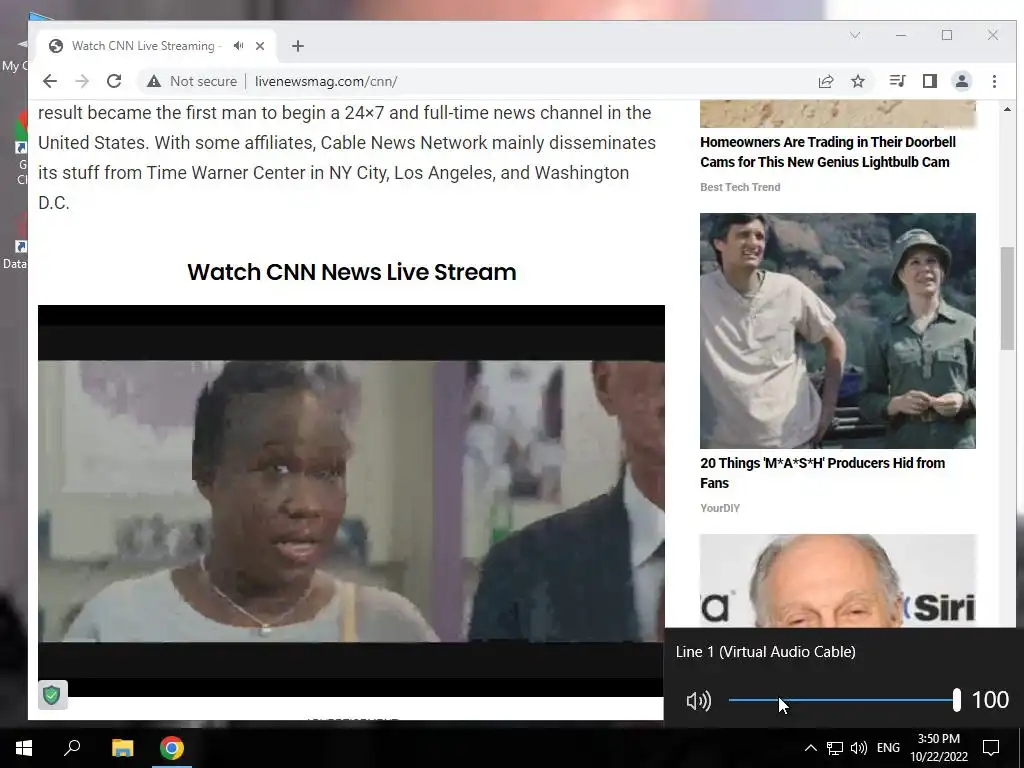Open the 20 Things 'M*A*S*H' Producers Hid link
The image size is (1024, 768).
[x=822, y=473]
